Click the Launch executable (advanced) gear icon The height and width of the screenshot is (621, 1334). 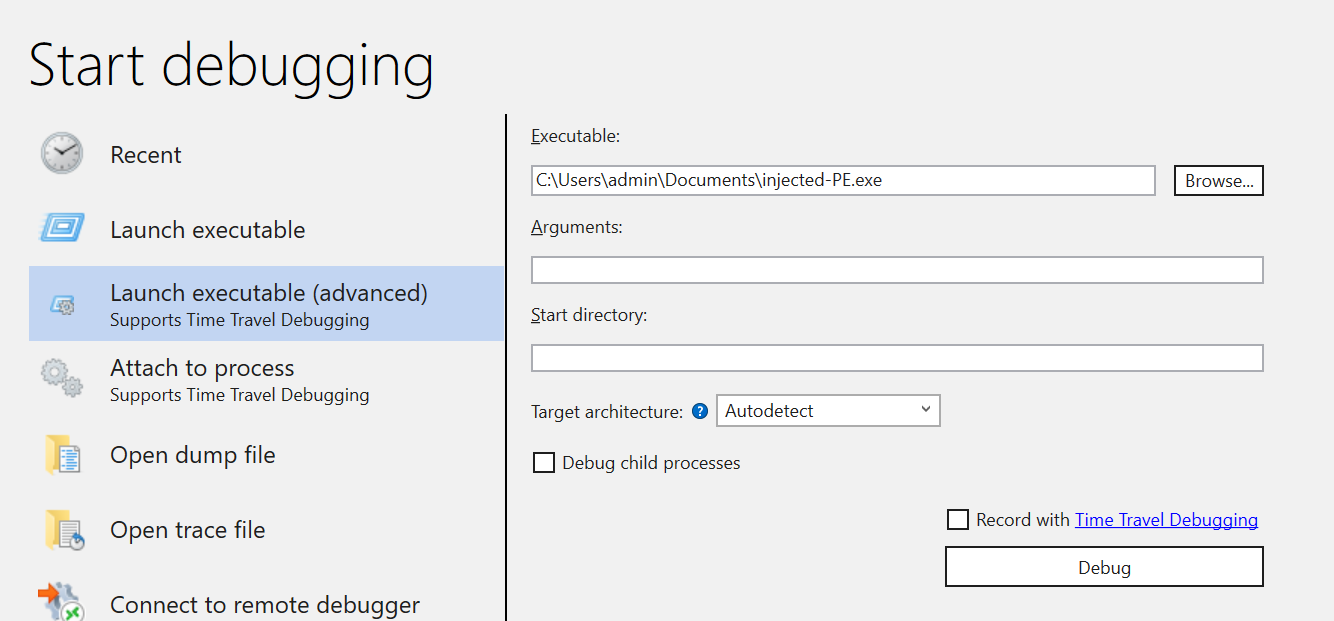62,304
